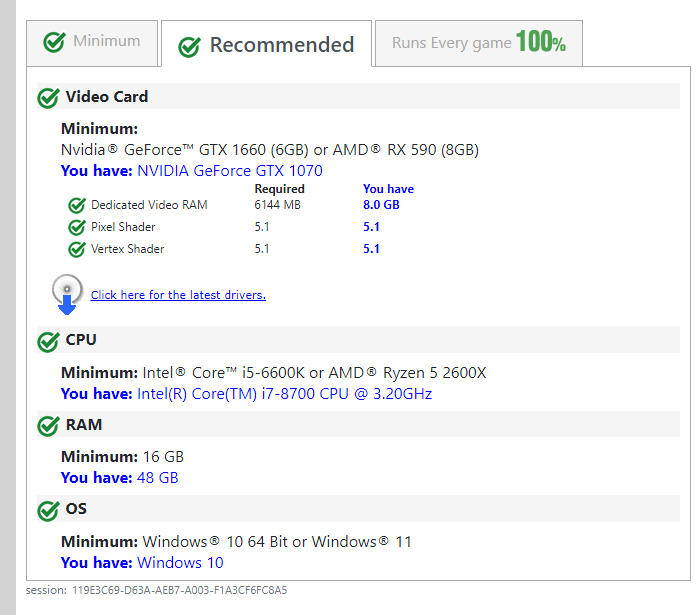Viewport: 699px width, 615px height.
Task: Click the Video Card section header
Action: click(107, 97)
